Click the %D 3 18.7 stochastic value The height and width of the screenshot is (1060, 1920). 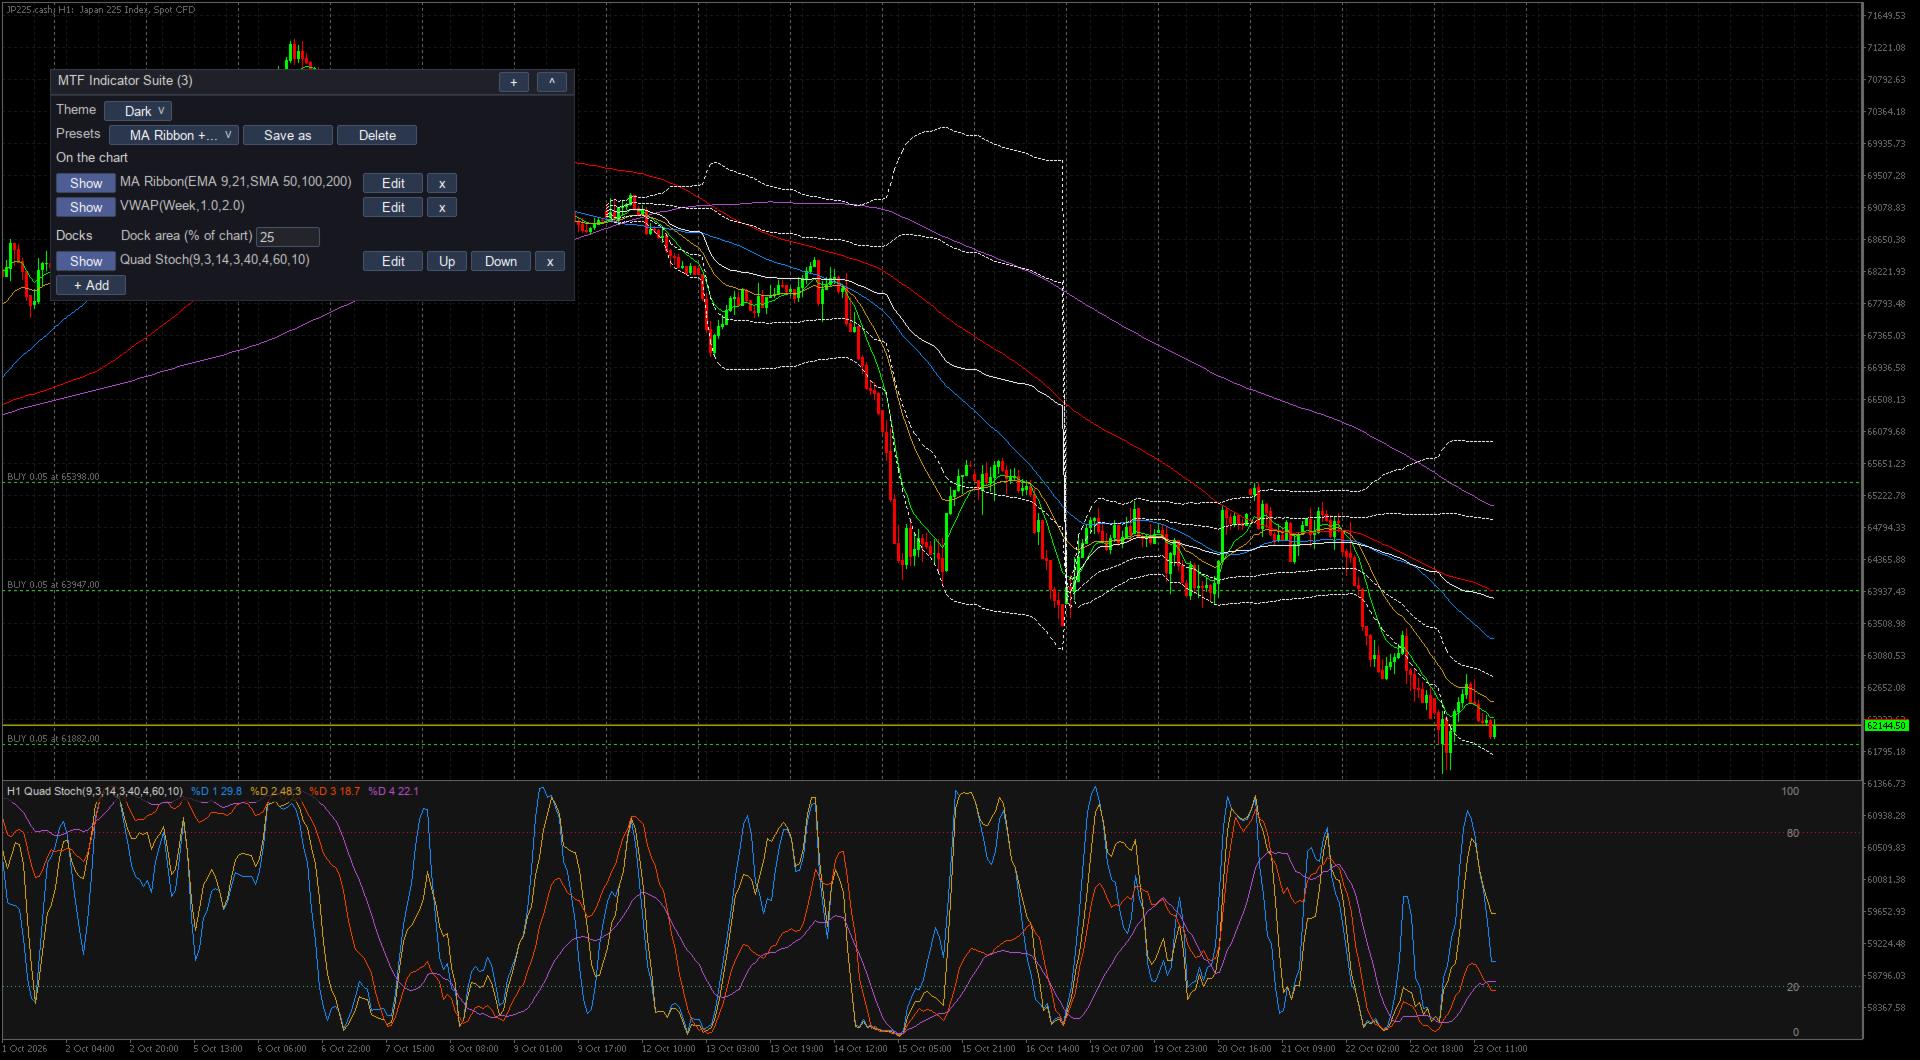[x=334, y=791]
